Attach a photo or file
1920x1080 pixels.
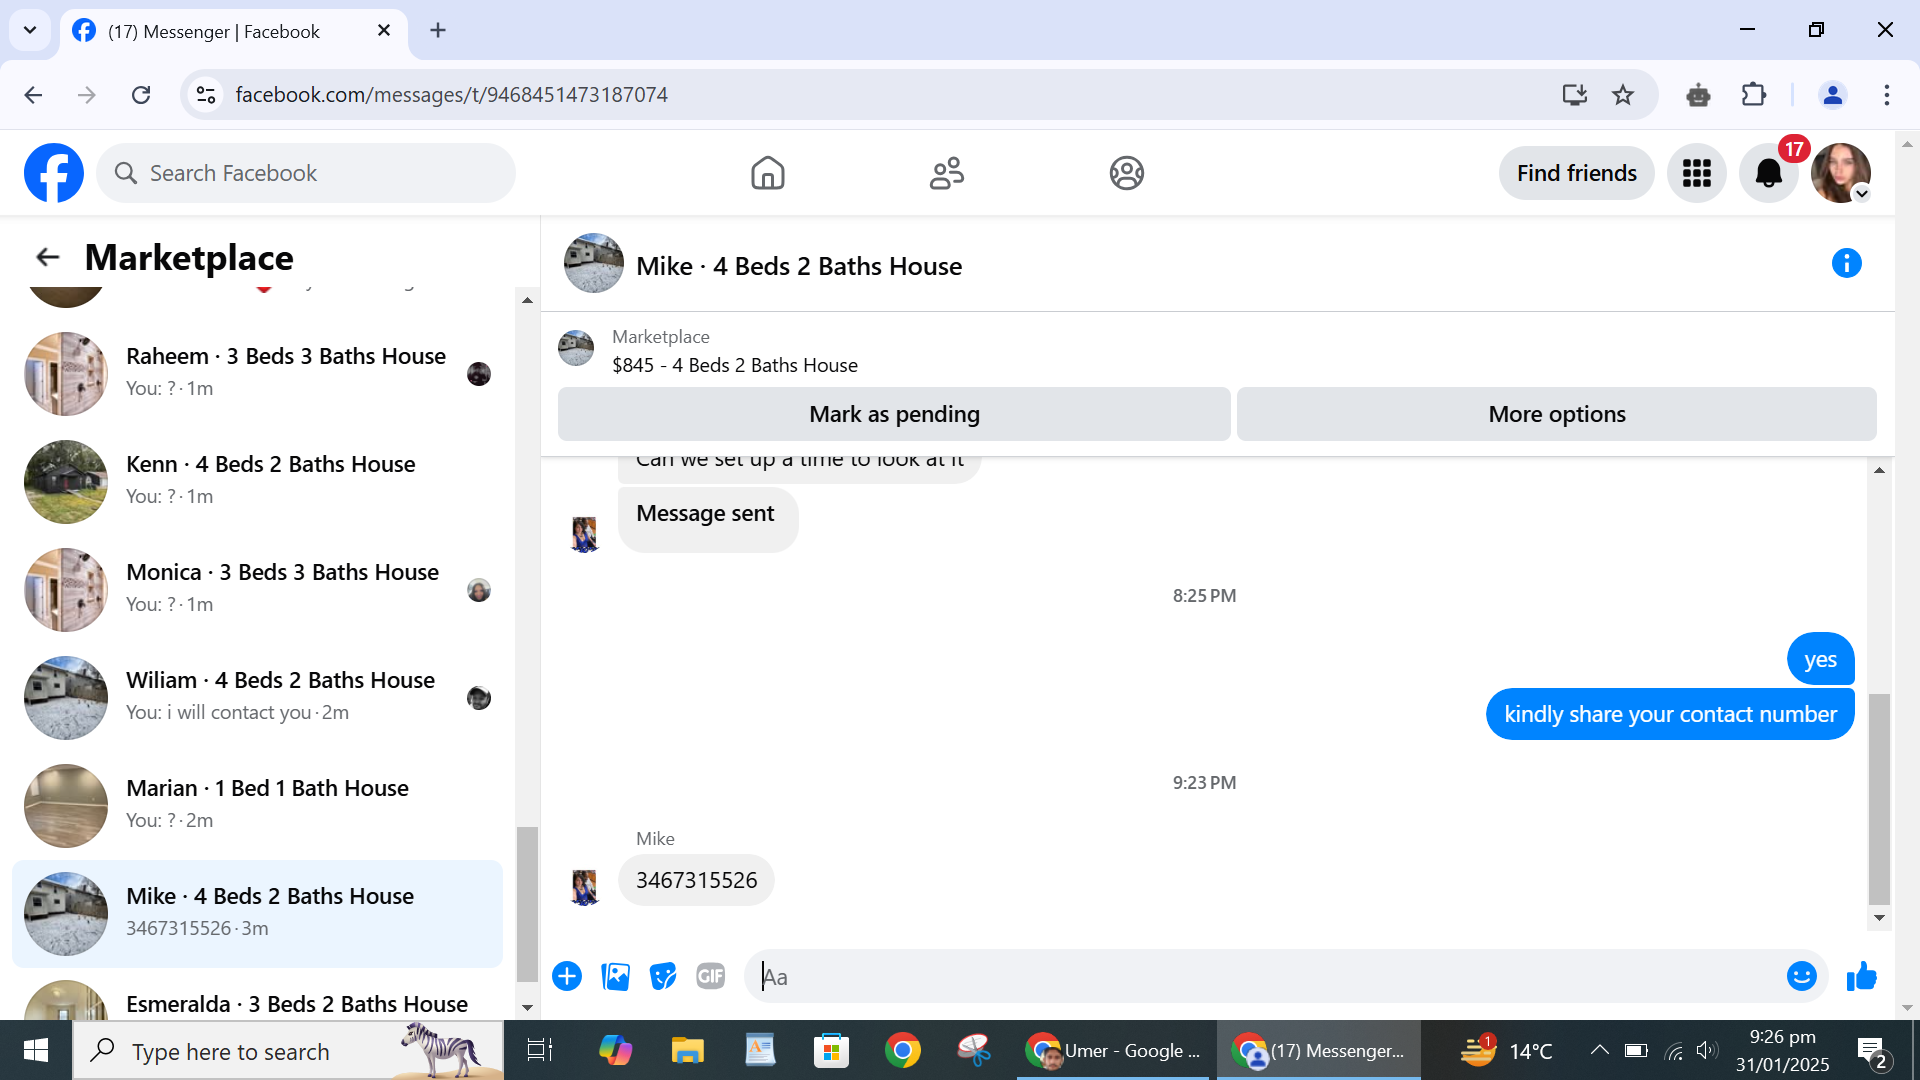615,976
